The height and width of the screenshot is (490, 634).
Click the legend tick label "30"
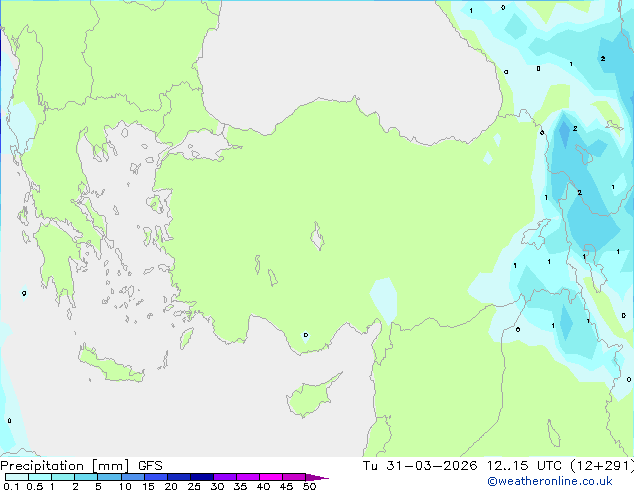tap(217, 486)
